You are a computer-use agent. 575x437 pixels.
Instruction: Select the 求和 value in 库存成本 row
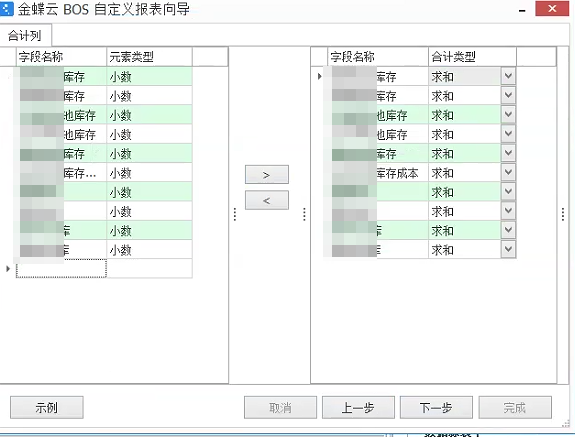point(464,172)
